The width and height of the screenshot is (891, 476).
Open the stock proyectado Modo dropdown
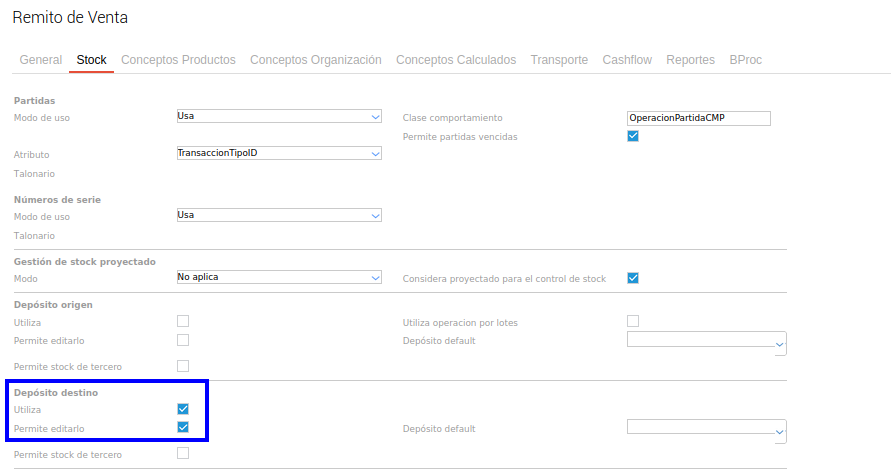pos(279,277)
